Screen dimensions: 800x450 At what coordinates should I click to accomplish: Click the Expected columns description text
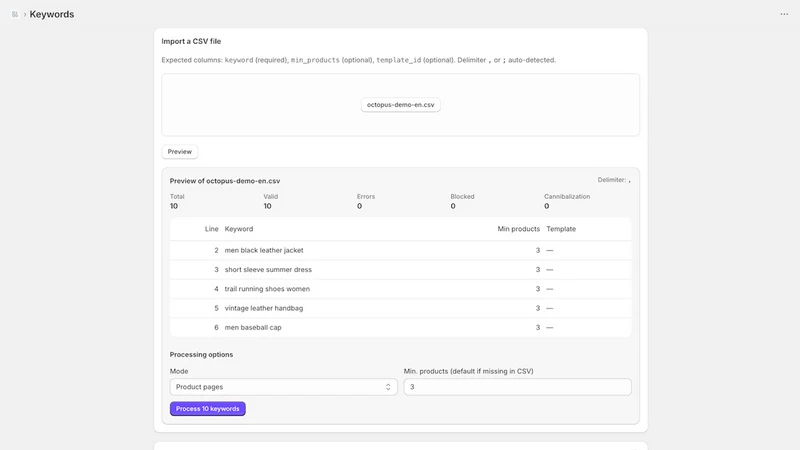(359, 60)
